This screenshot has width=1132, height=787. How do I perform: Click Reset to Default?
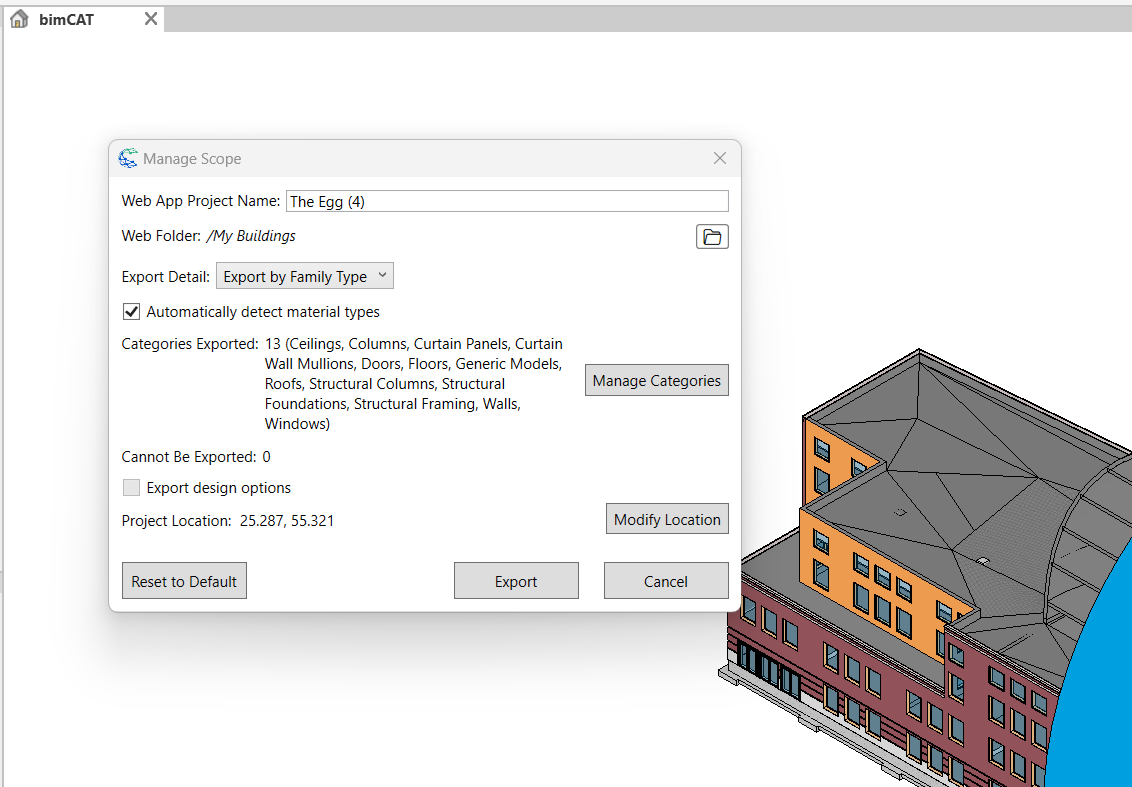(x=184, y=581)
